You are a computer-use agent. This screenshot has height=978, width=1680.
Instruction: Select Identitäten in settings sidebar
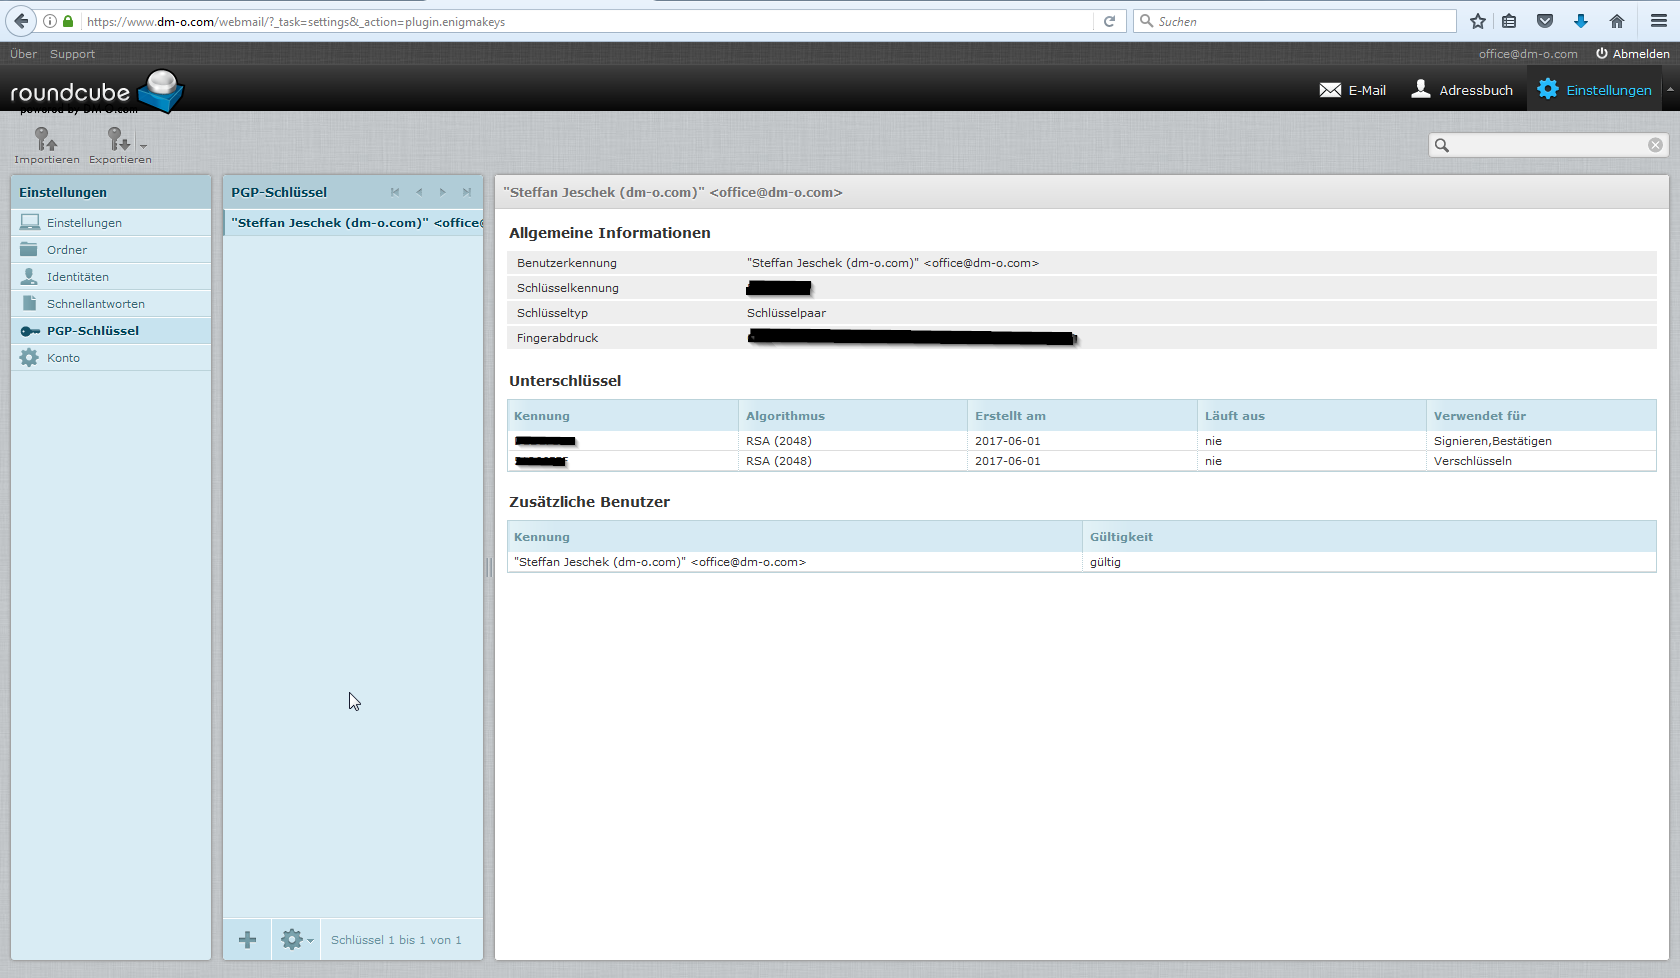[x=78, y=277]
